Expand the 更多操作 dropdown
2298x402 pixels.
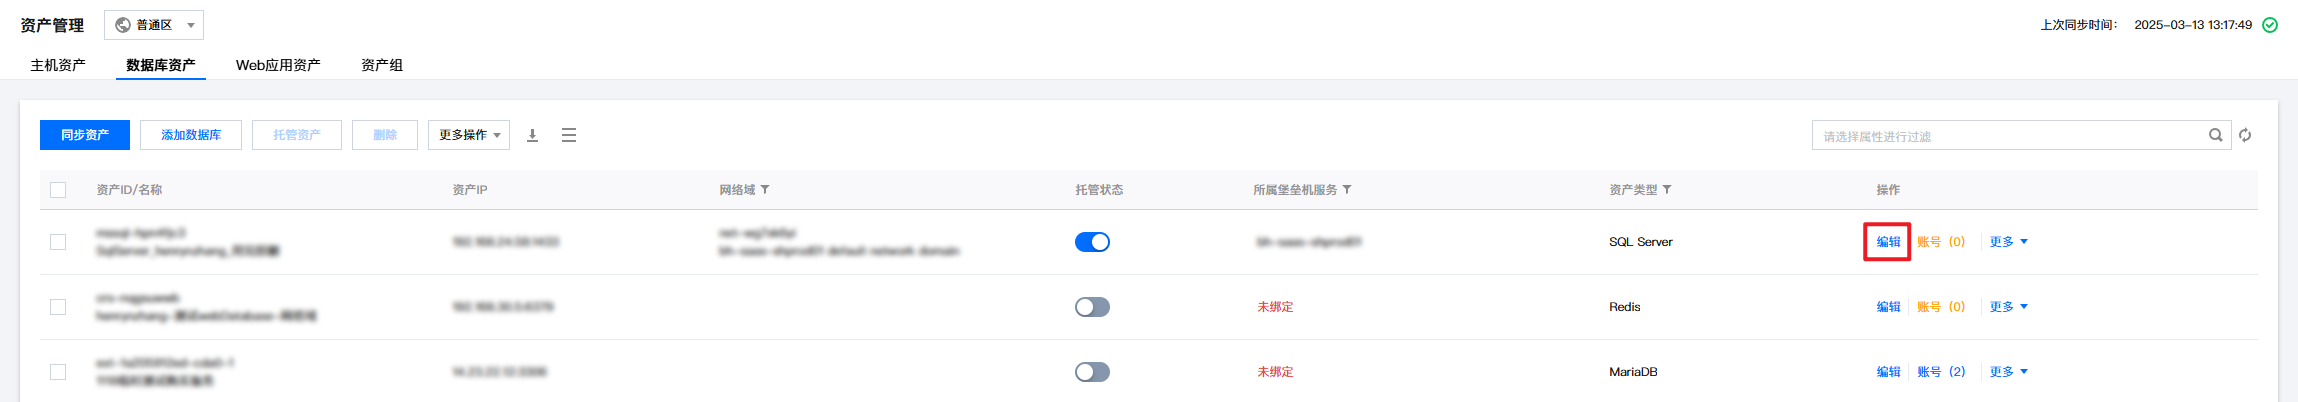coord(469,135)
